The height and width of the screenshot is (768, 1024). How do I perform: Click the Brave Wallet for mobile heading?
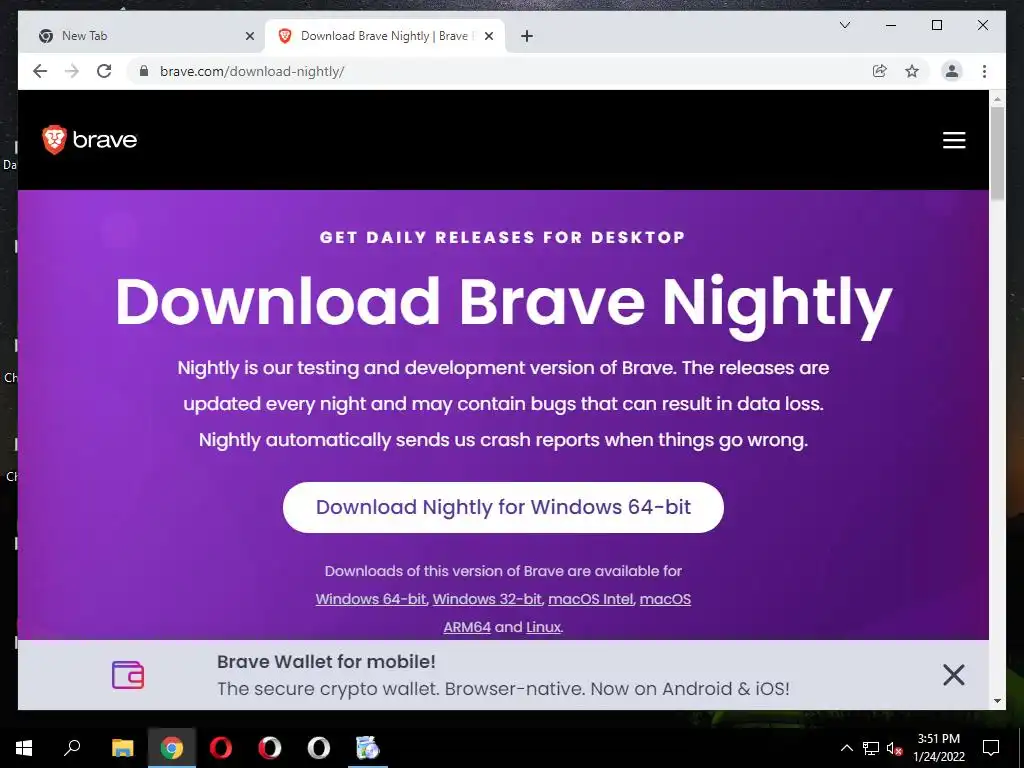tap(326, 662)
